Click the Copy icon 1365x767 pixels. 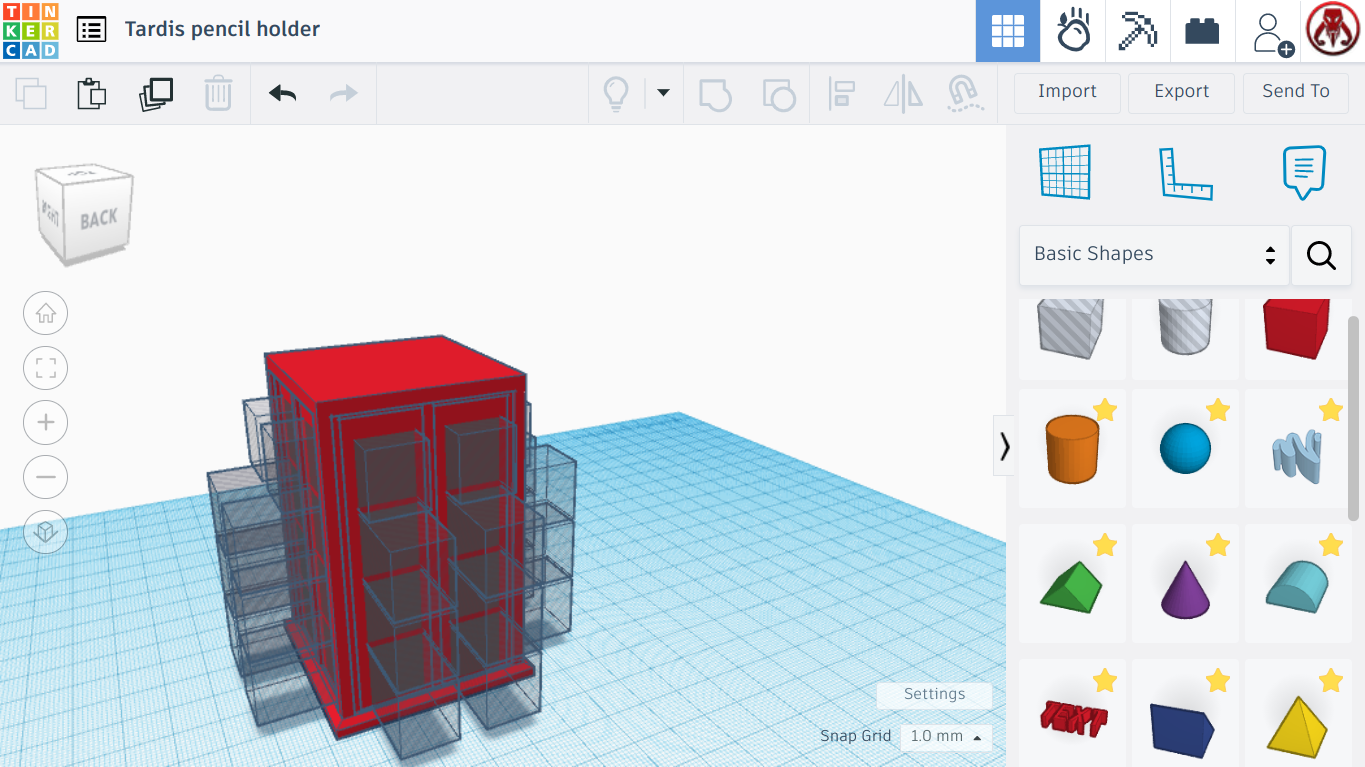[31, 94]
